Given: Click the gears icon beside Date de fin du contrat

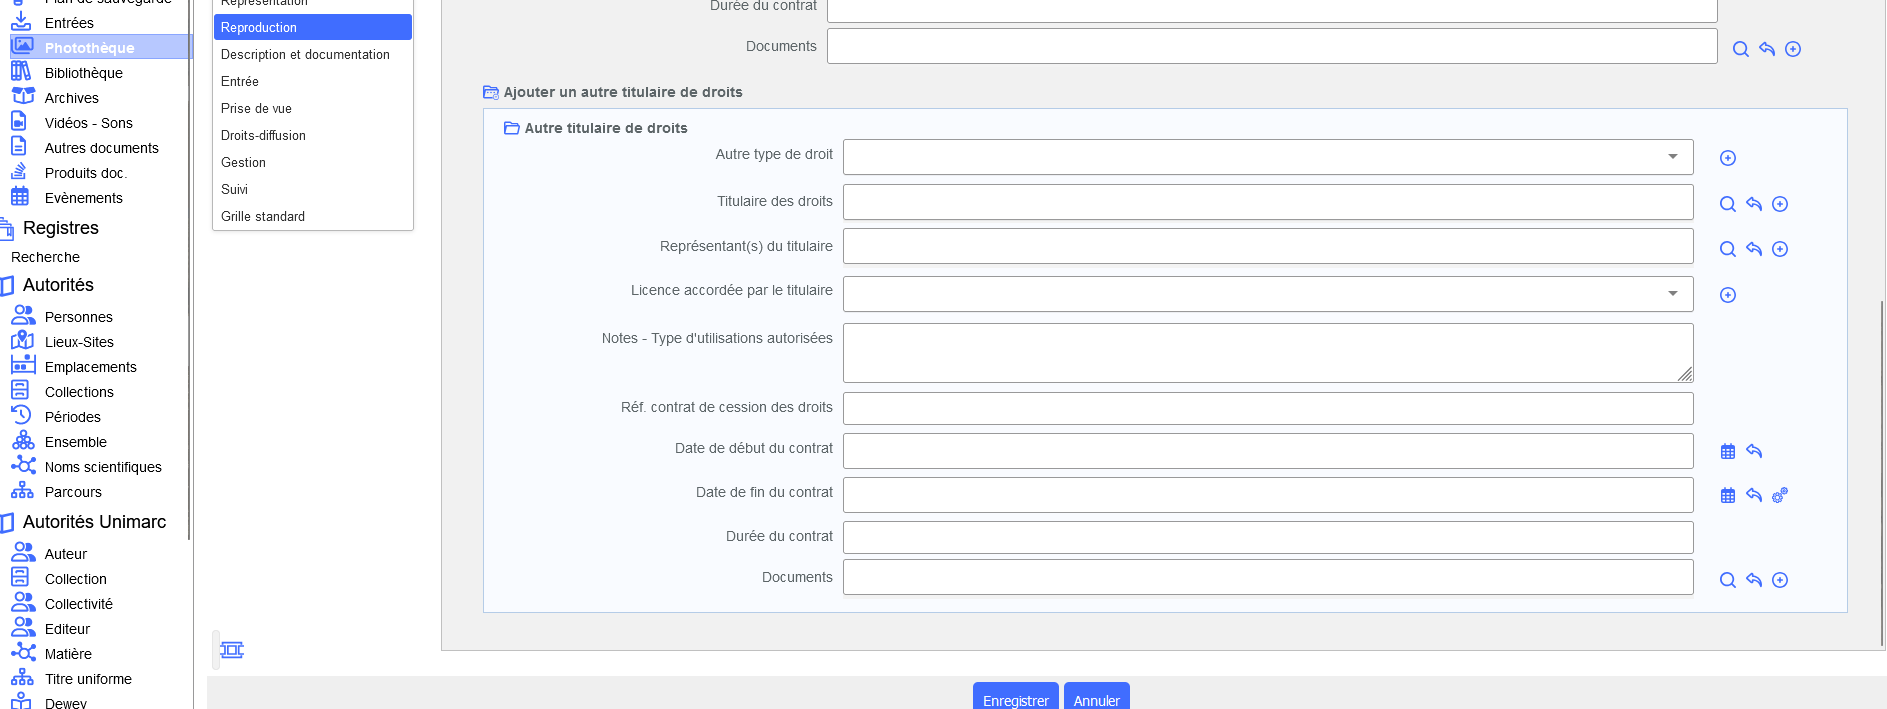Looking at the screenshot, I should (1779, 495).
